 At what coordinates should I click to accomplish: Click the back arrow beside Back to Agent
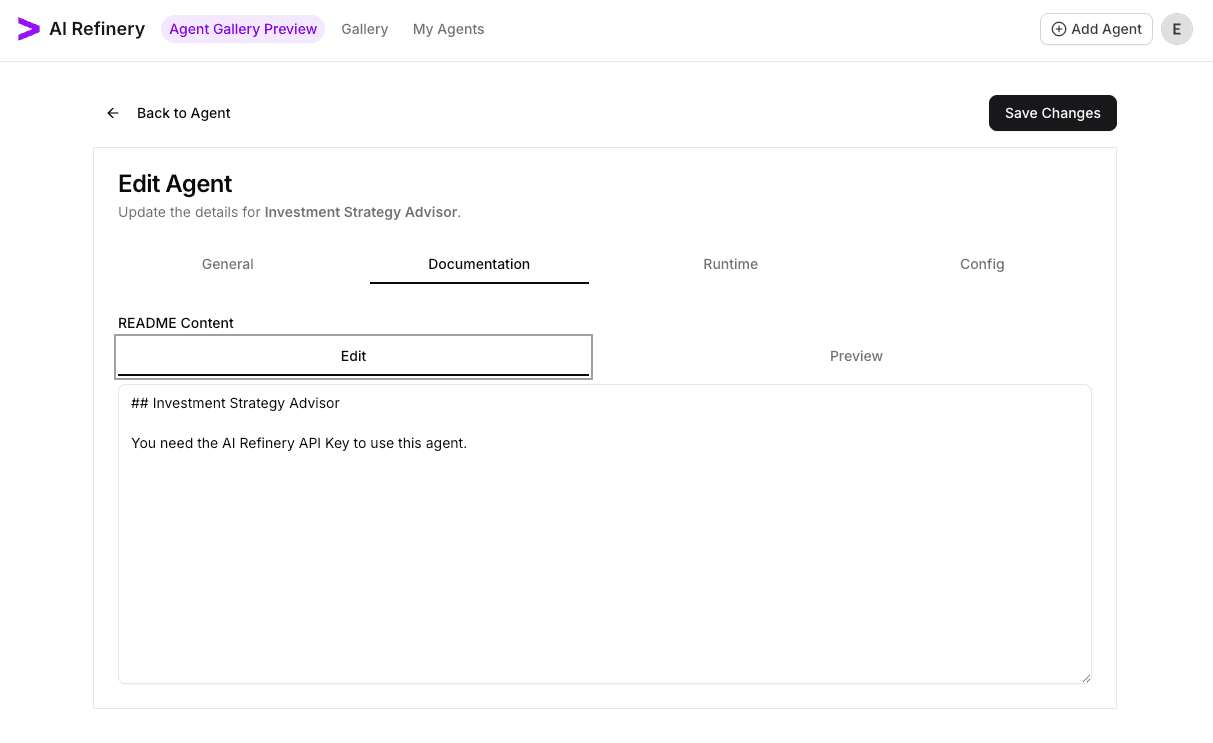tap(113, 113)
